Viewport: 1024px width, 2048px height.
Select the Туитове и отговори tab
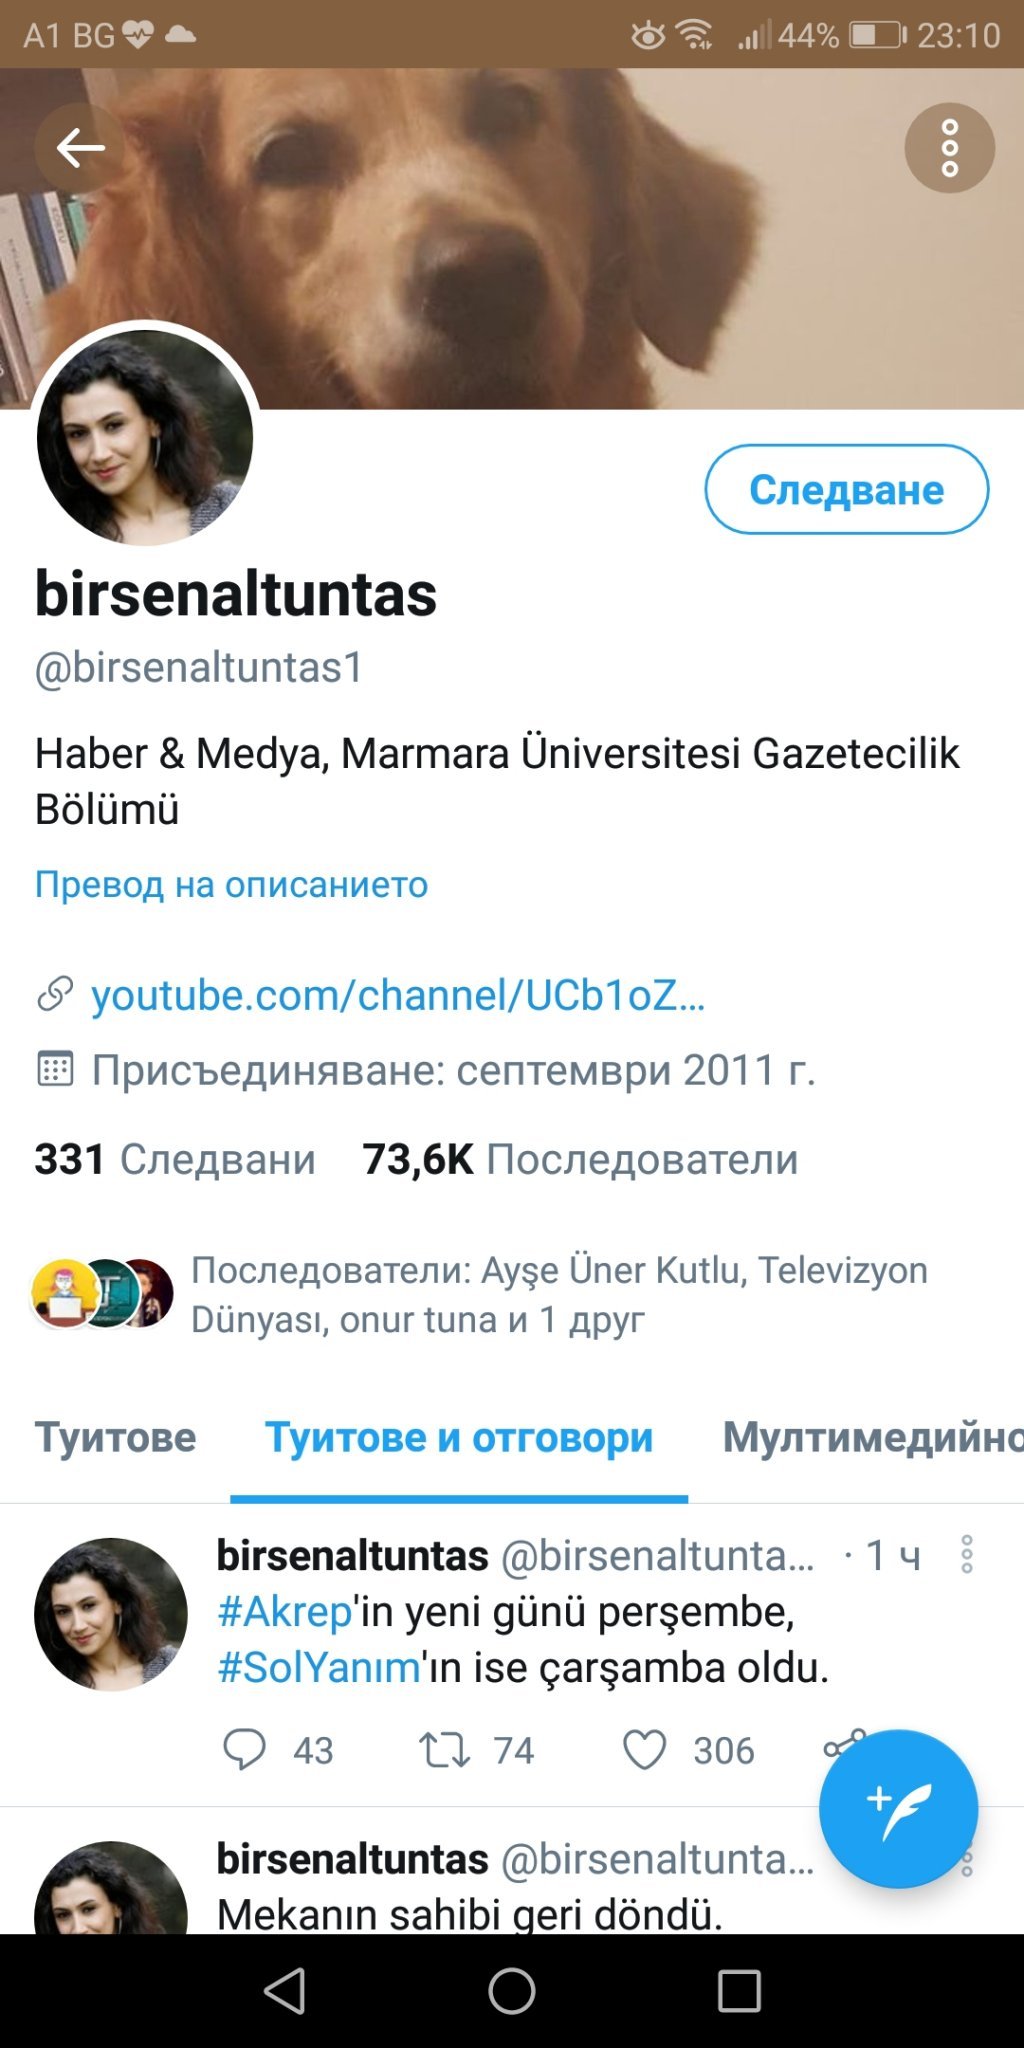[x=459, y=1438]
